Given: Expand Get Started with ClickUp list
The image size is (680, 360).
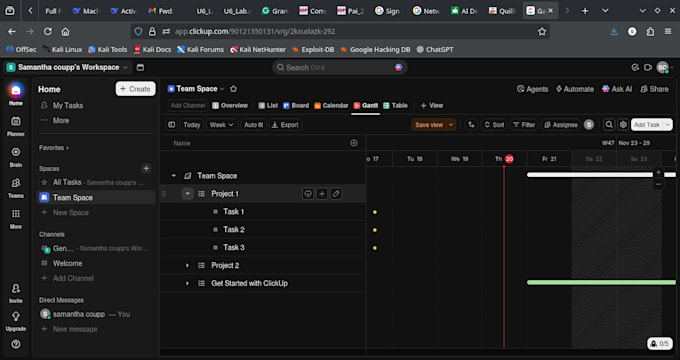Looking at the screenshot, I should point(187,283).
